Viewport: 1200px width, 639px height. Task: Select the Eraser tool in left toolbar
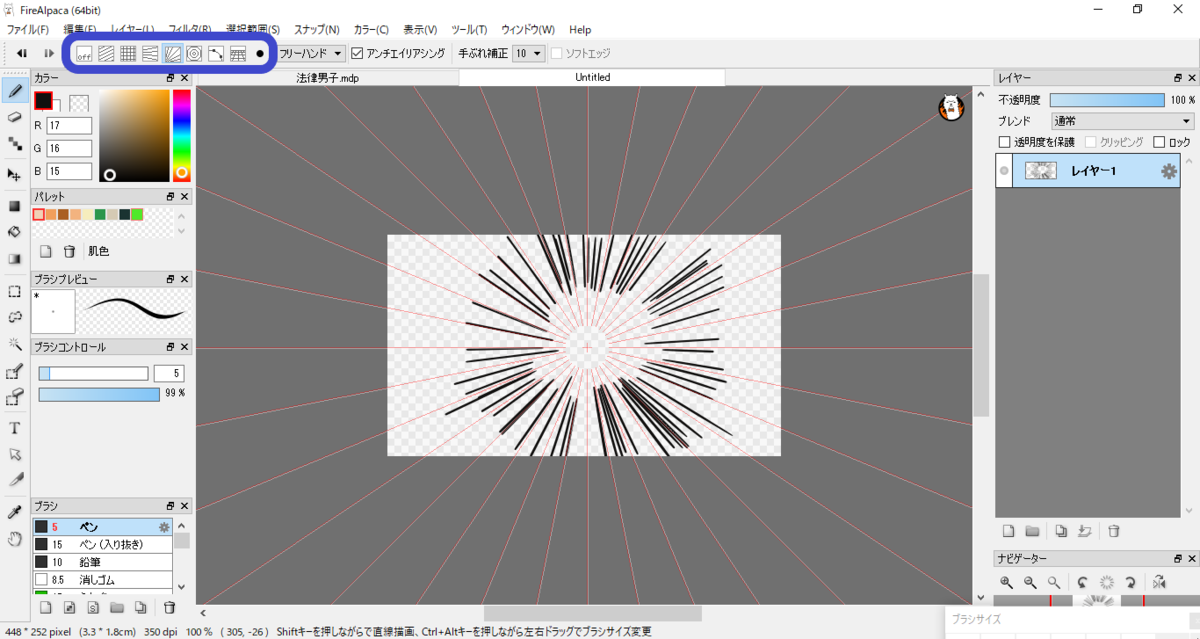point(15,117)
